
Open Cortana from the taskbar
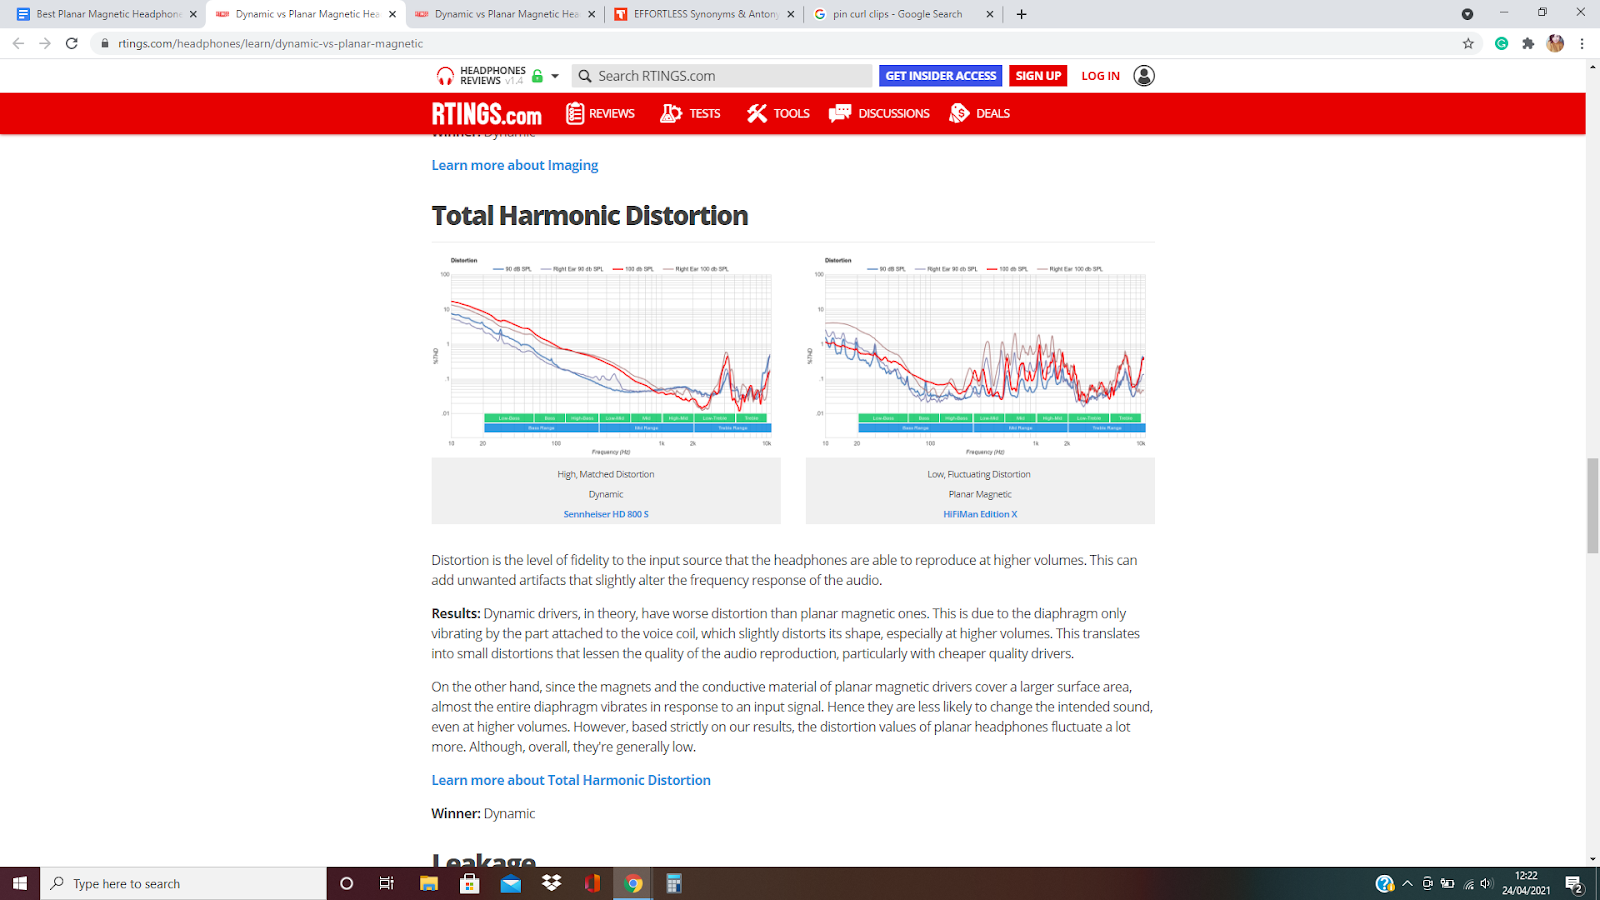coord(346,883)
